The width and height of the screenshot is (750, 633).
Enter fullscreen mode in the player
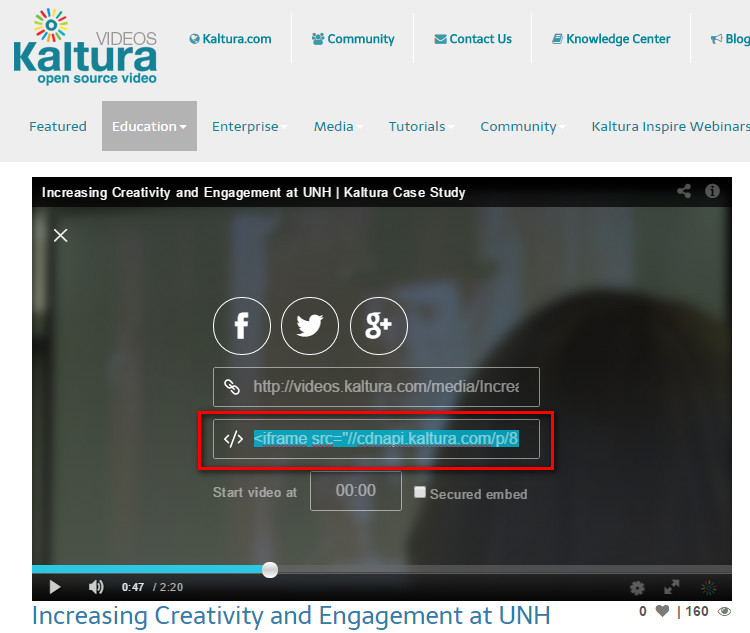[672, 588]
